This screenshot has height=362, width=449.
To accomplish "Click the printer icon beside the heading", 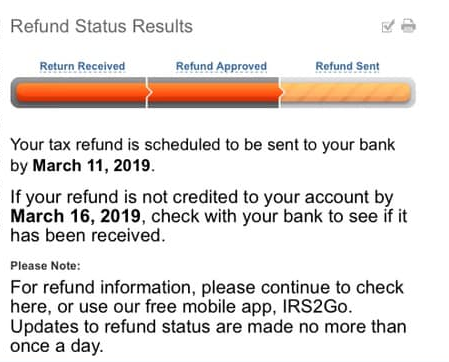I will click(x=408, y=26).
